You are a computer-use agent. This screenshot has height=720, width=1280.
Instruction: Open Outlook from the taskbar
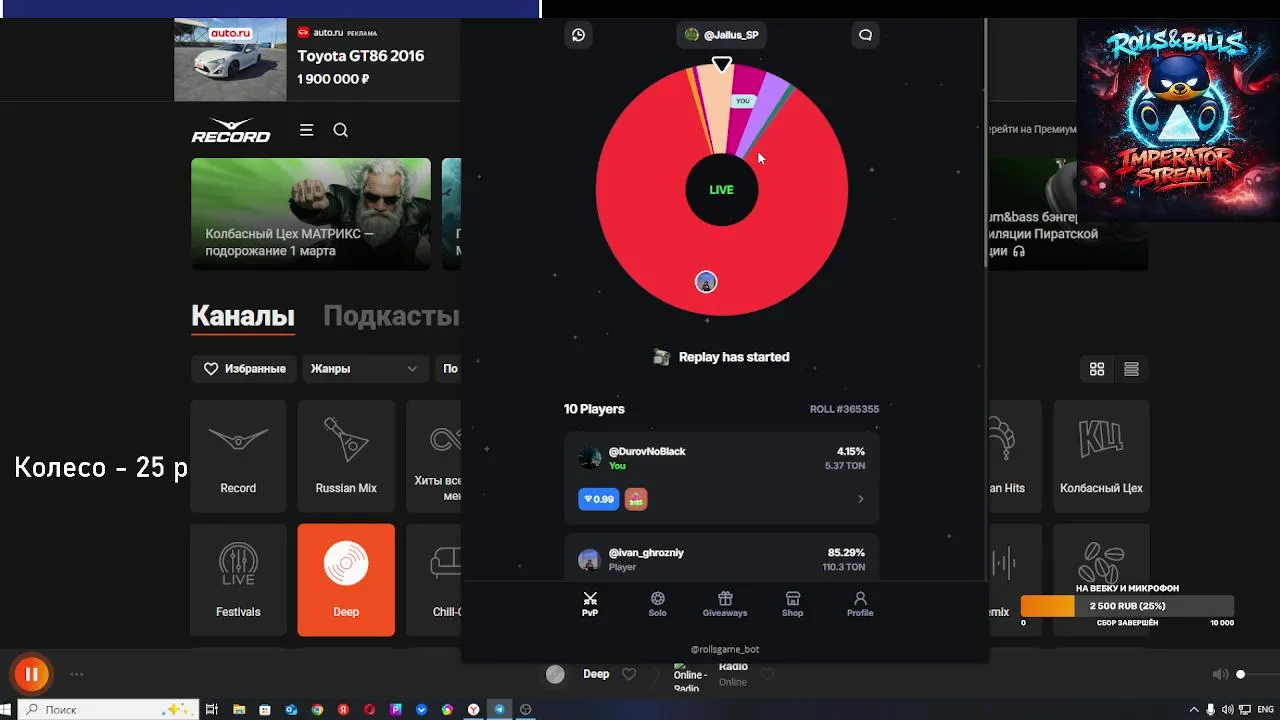pyautogui.click(x=291, y=709)
